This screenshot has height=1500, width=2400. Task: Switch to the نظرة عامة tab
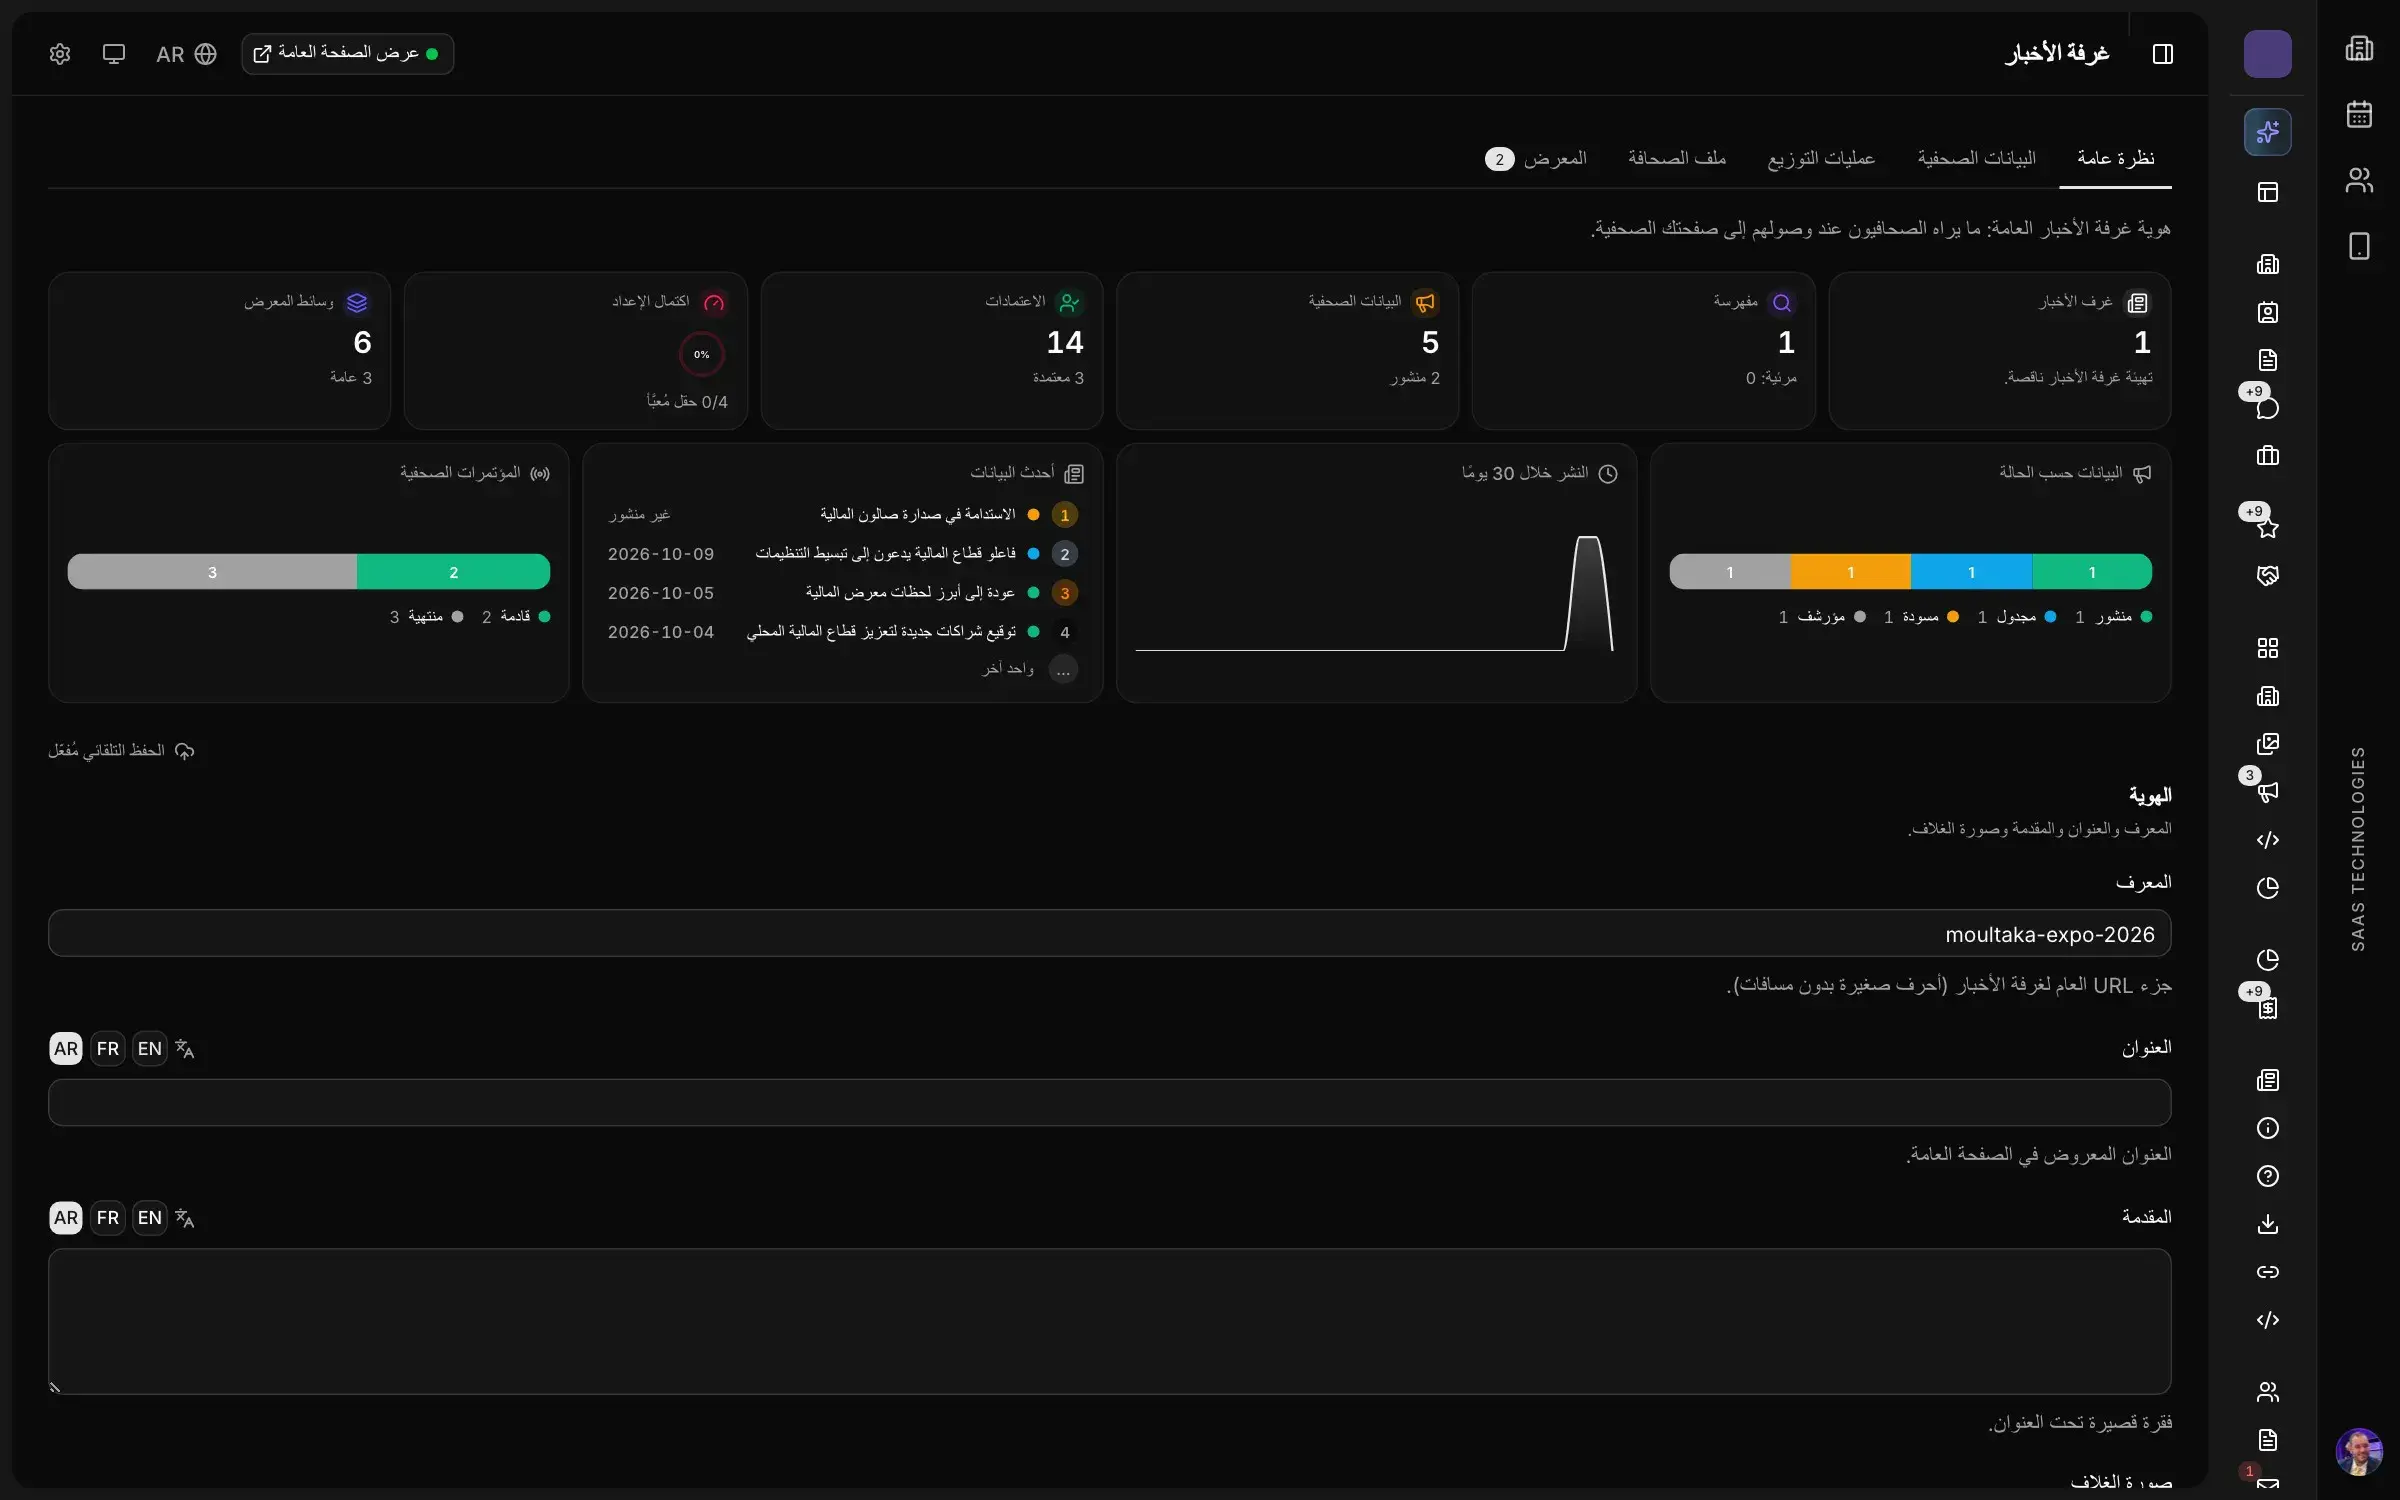coord(2115,158)
